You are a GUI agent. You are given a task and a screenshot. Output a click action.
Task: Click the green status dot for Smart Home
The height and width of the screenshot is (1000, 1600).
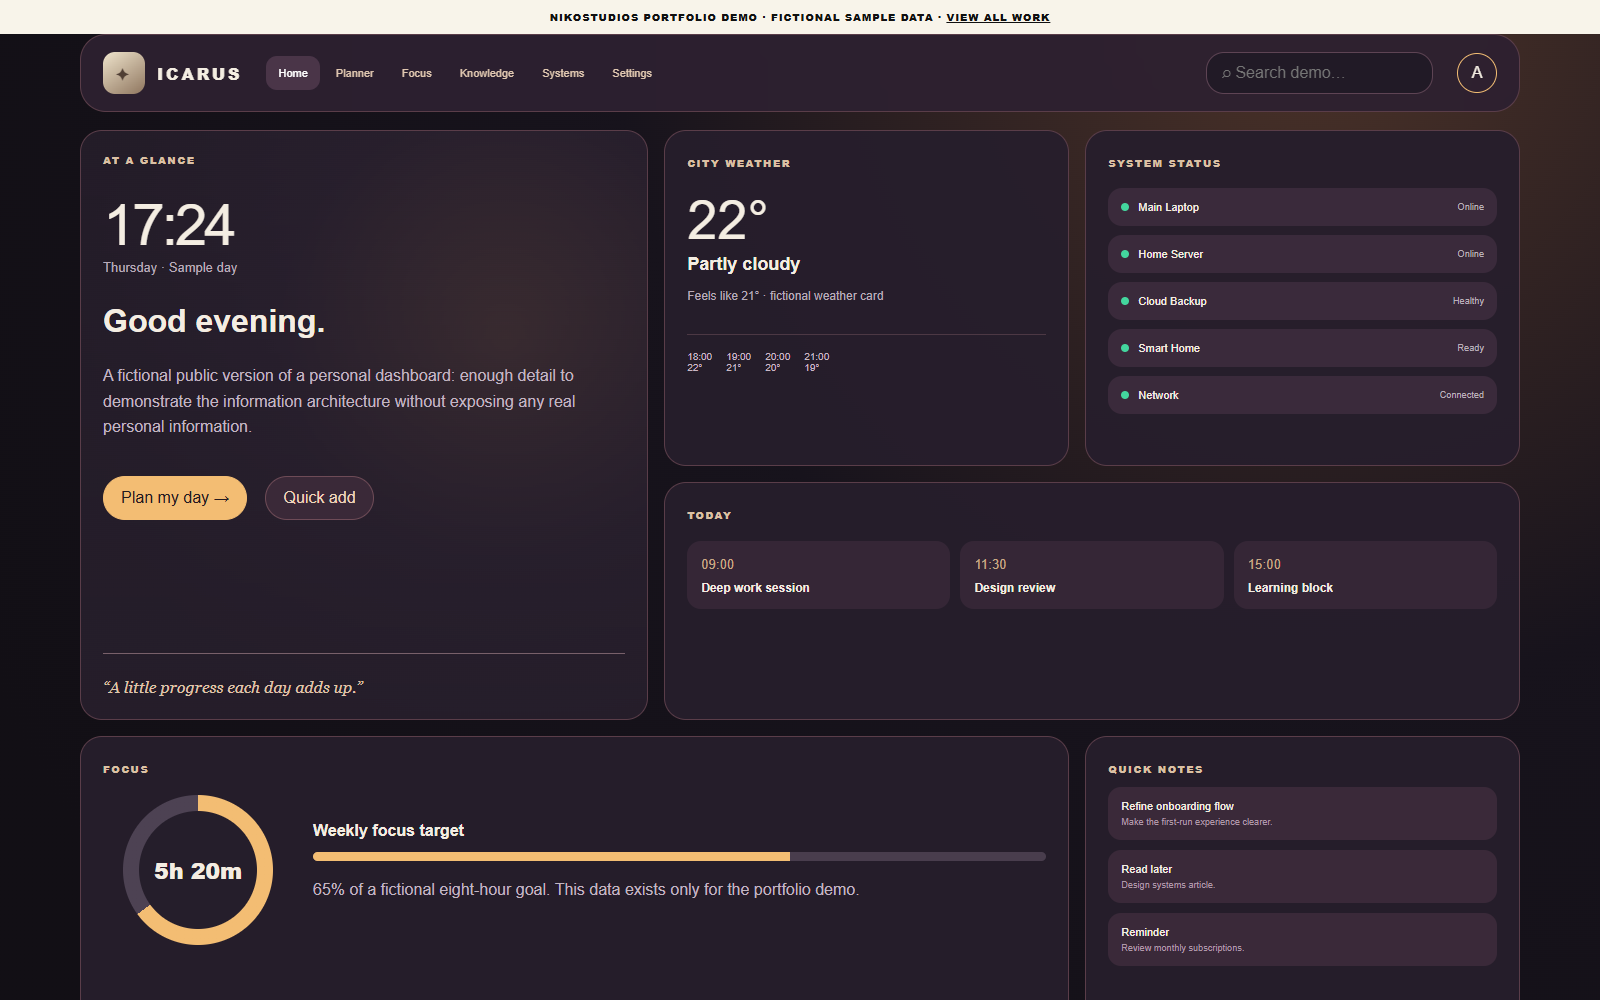coord(1125,348)
